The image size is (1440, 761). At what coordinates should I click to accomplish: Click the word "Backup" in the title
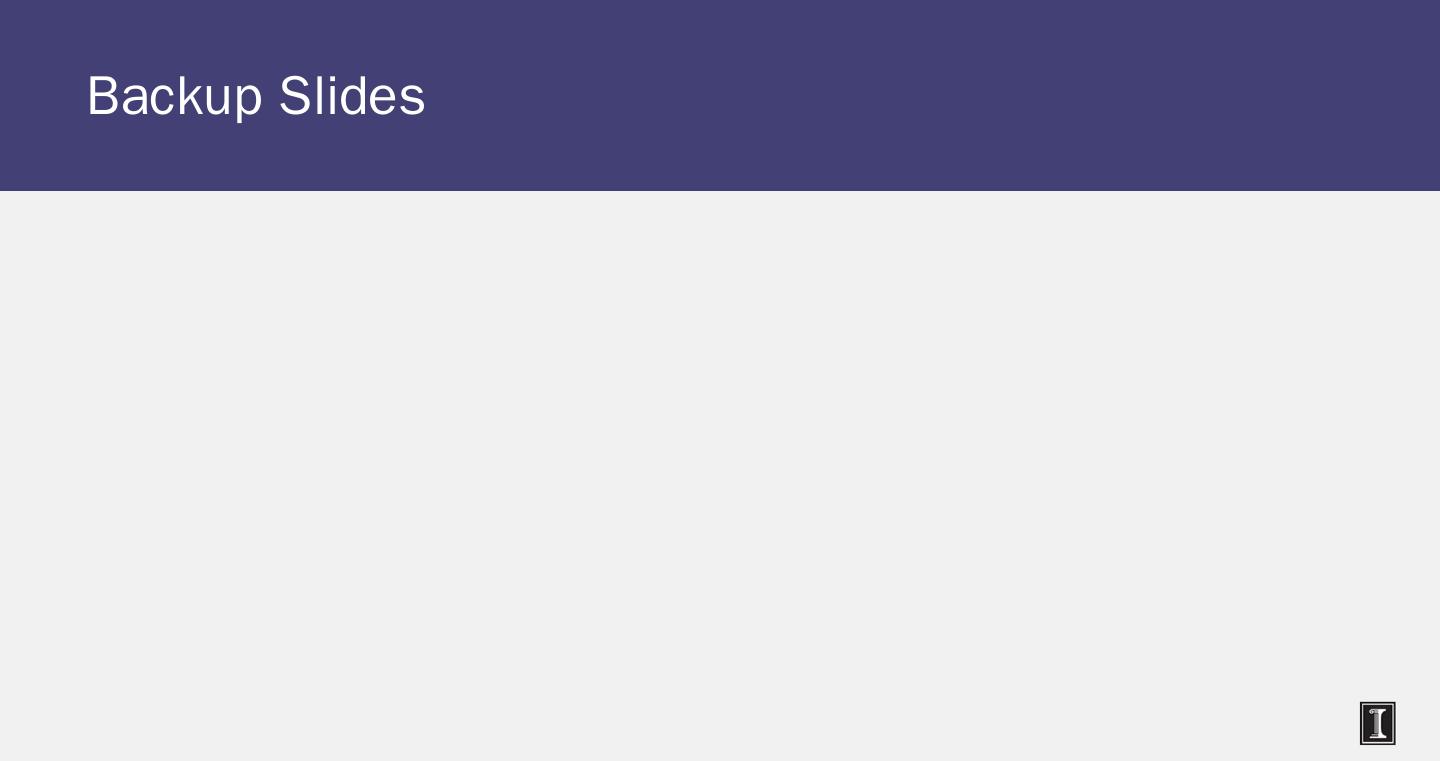[175, 96]
